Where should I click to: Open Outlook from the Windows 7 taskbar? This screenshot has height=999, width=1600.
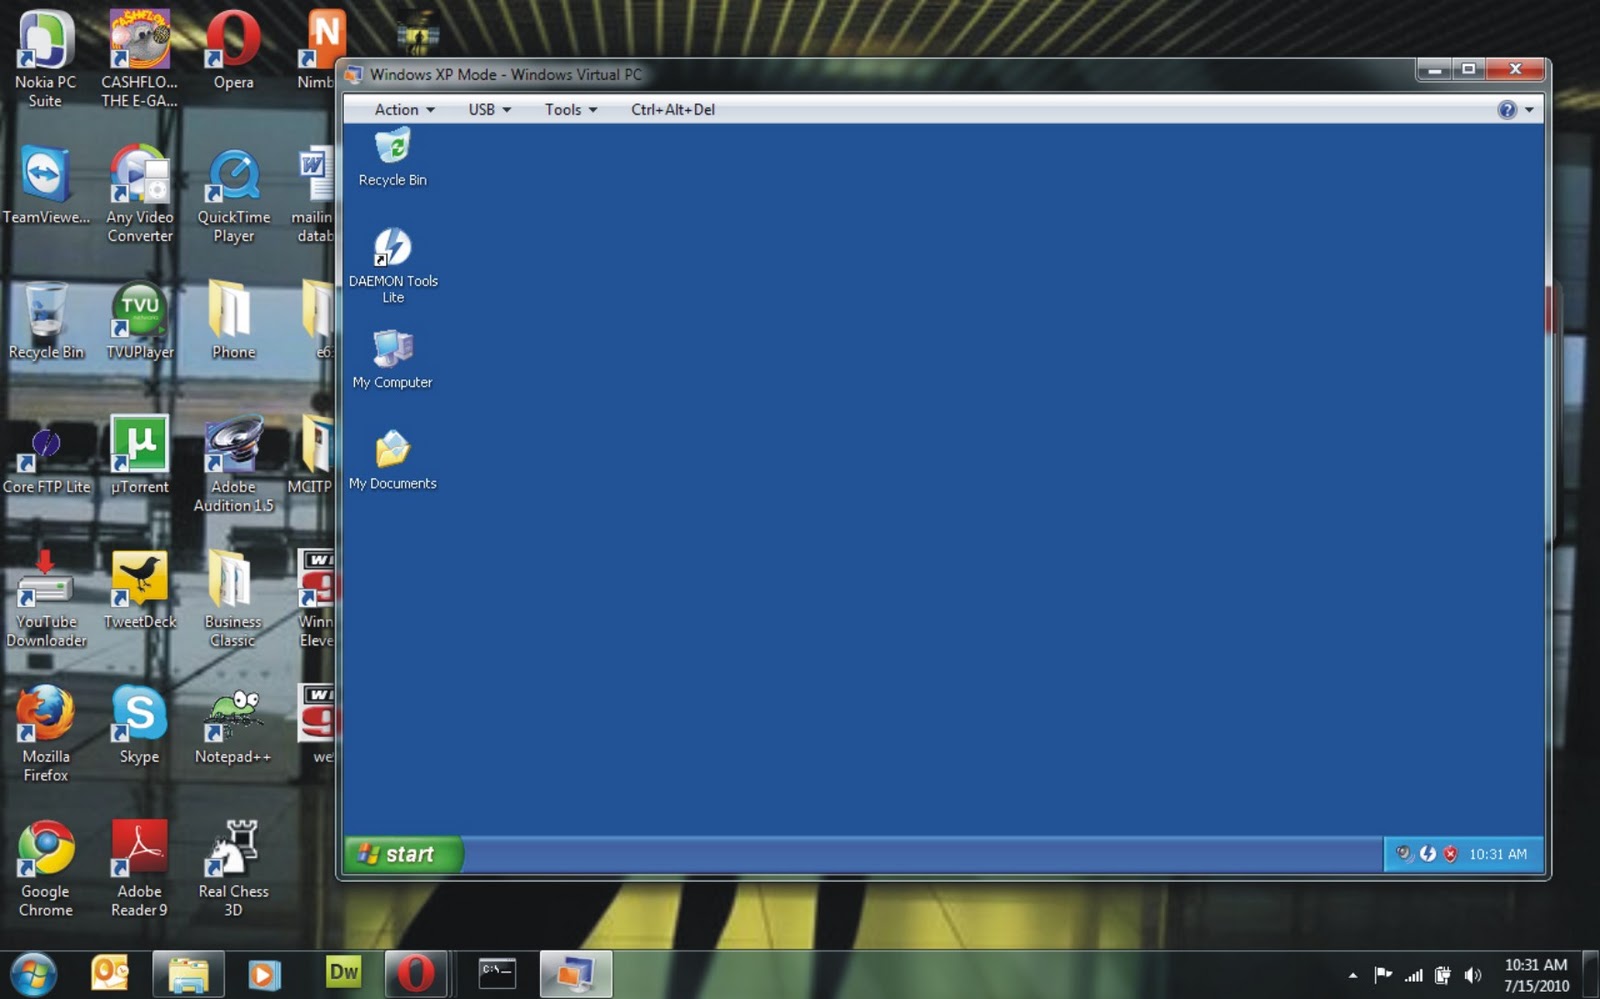(110, 973)
